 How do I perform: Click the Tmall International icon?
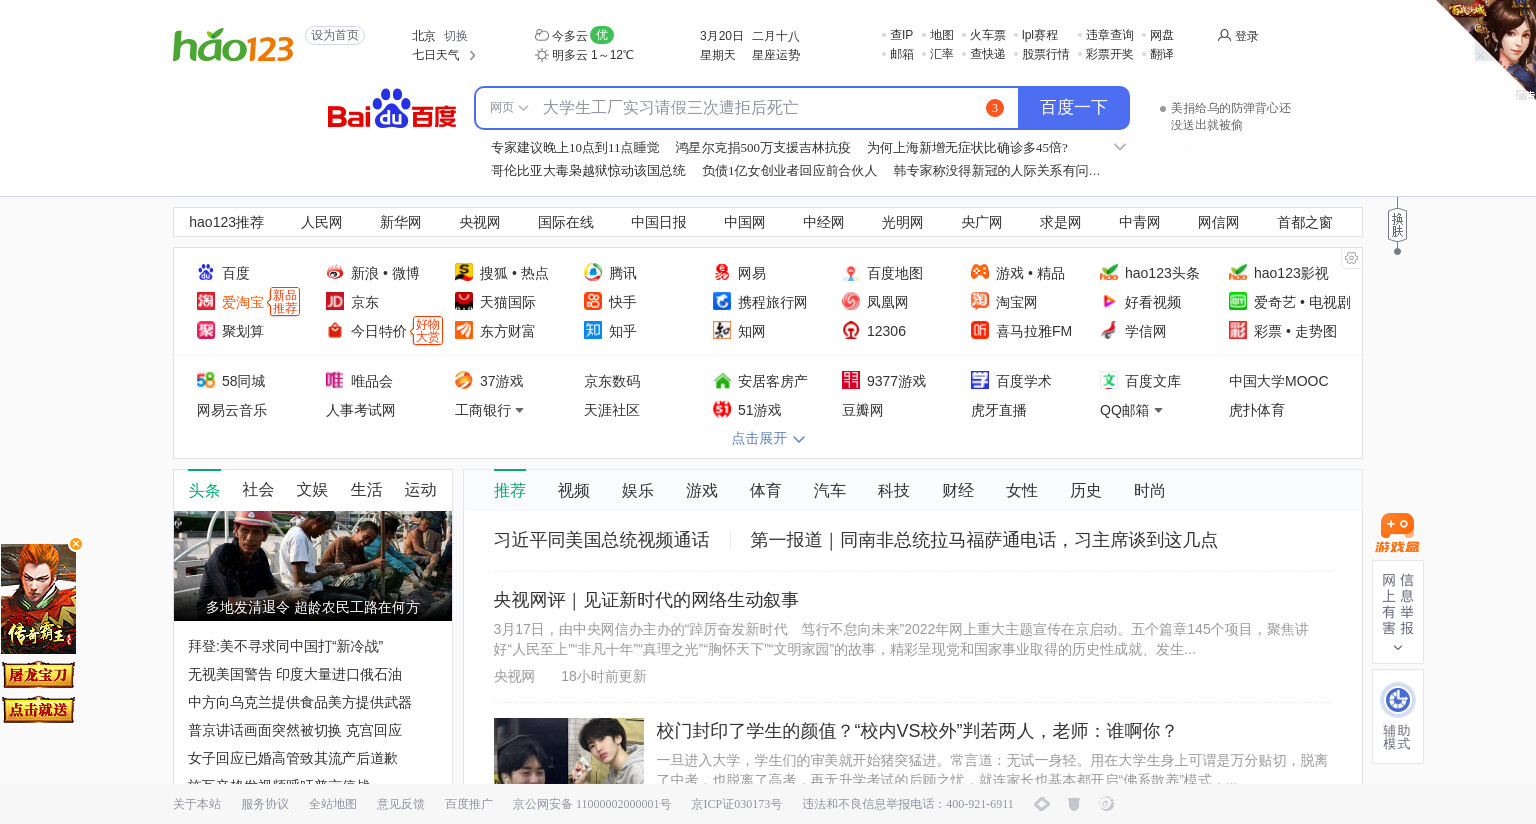464,301
